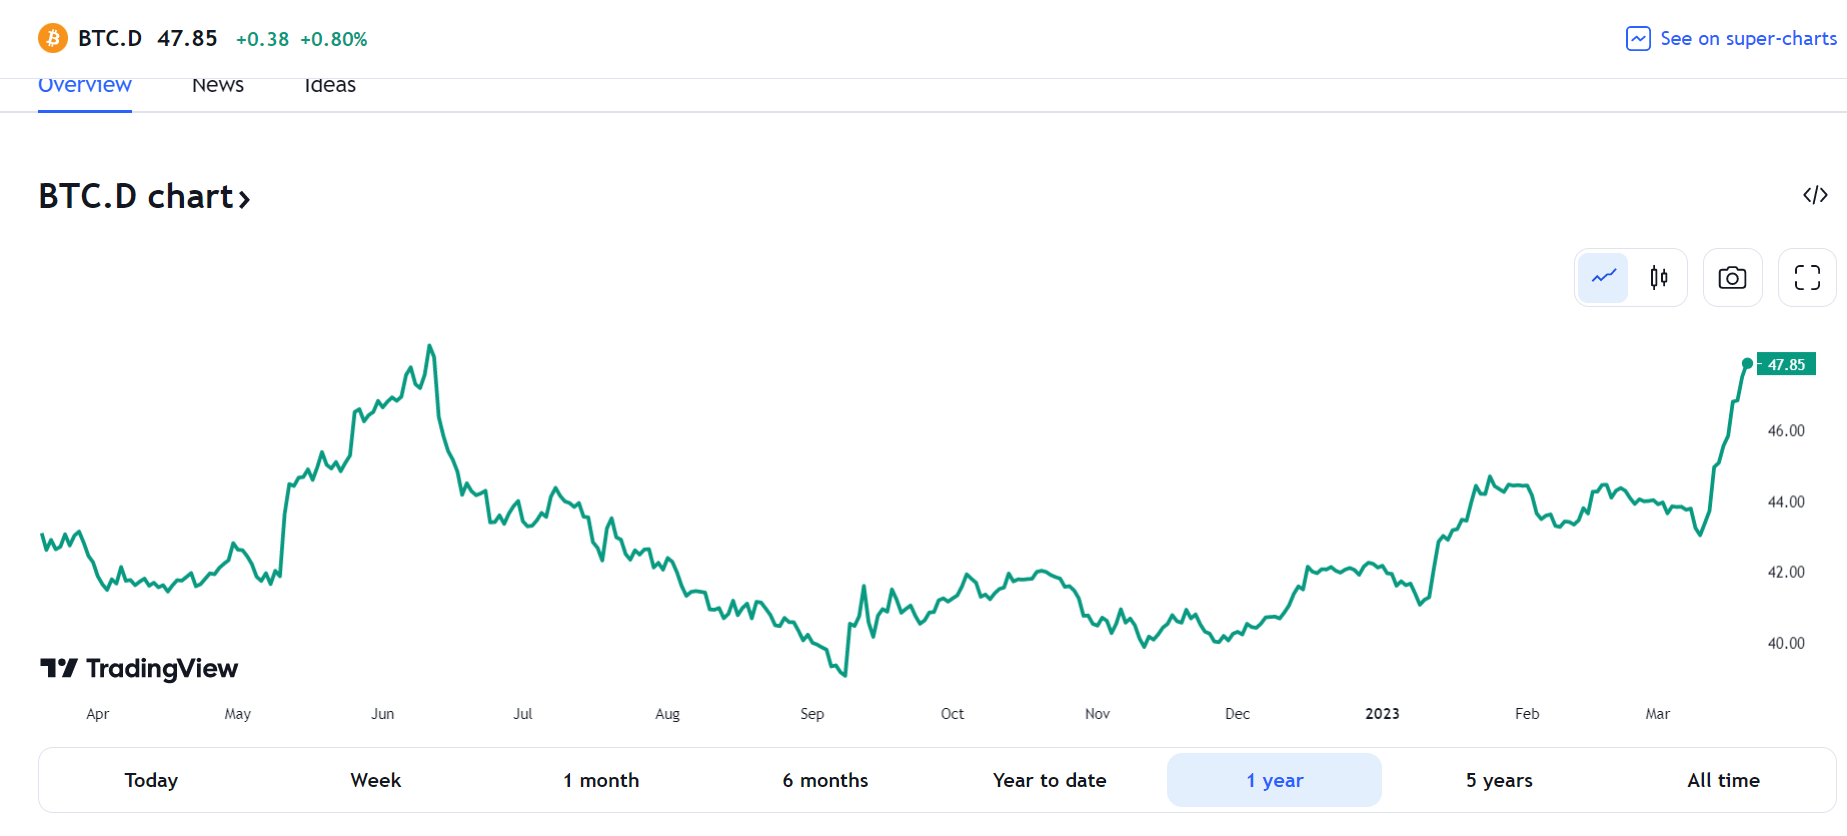
Task: Open the BTC.D chart heading link
Action: 144,196
